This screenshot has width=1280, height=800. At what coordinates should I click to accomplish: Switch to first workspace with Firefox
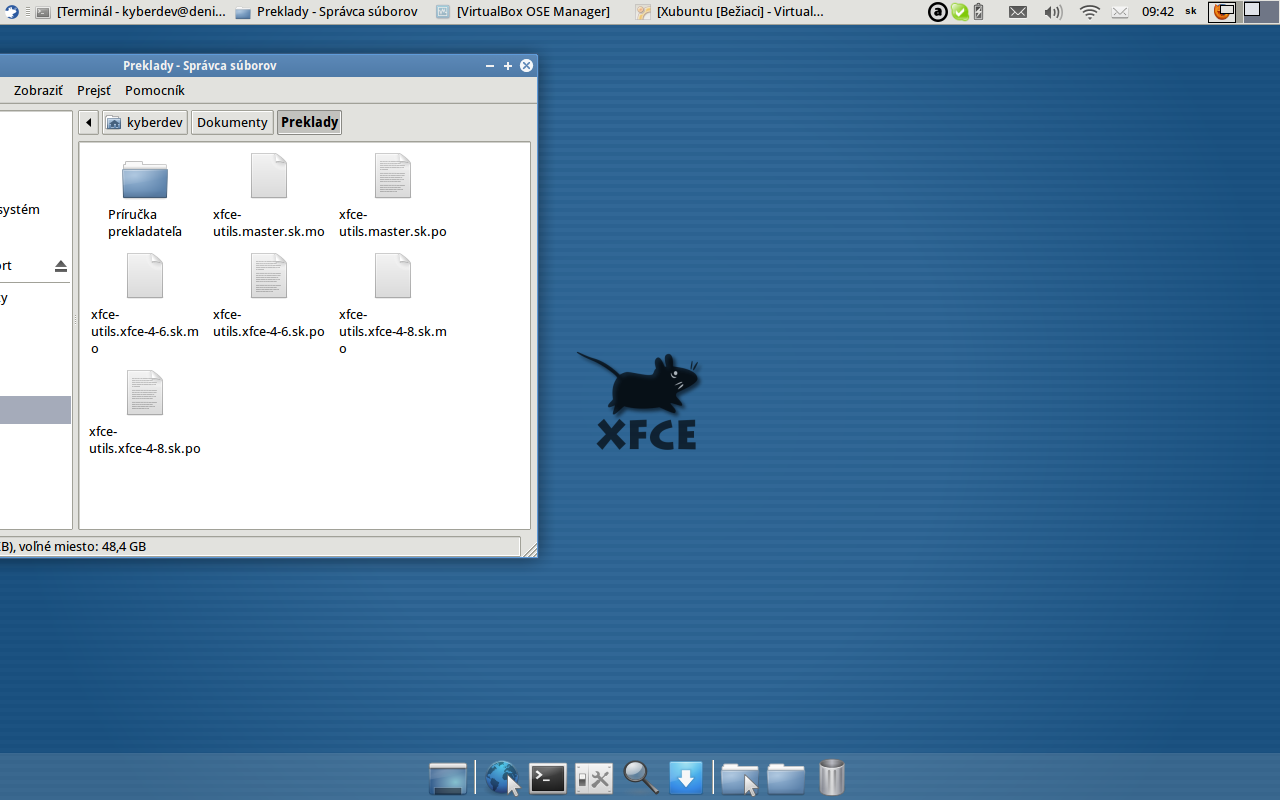pyautogui.click(x=1222, y=12)
